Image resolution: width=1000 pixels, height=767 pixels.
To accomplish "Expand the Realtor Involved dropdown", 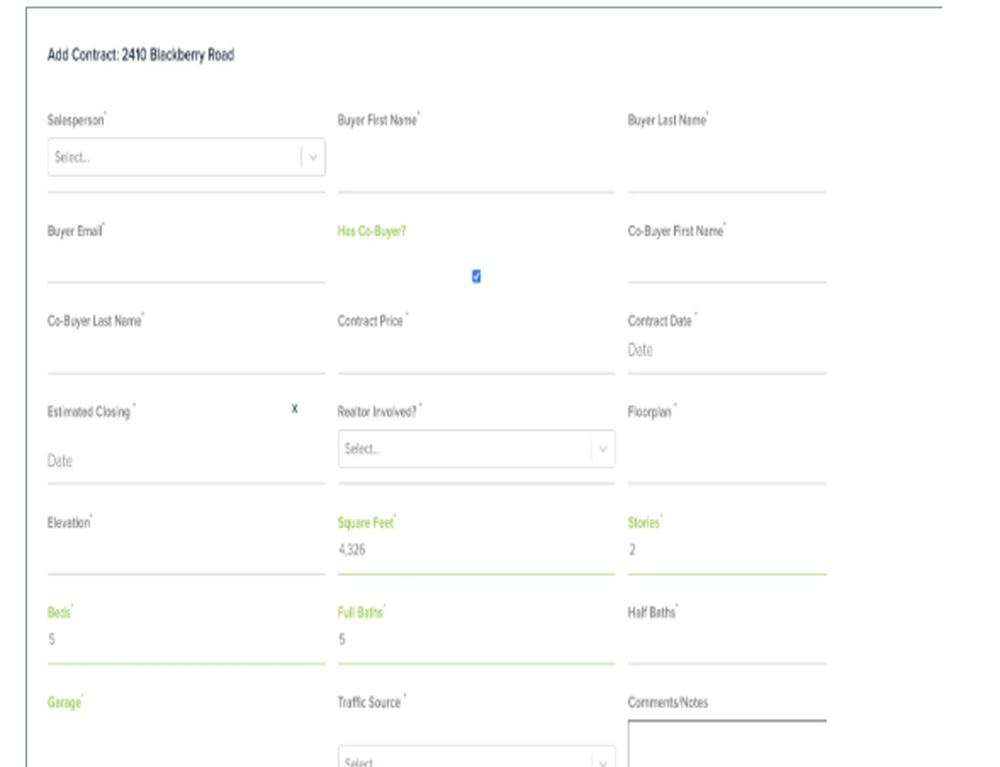I will click(x=476, y=449).
